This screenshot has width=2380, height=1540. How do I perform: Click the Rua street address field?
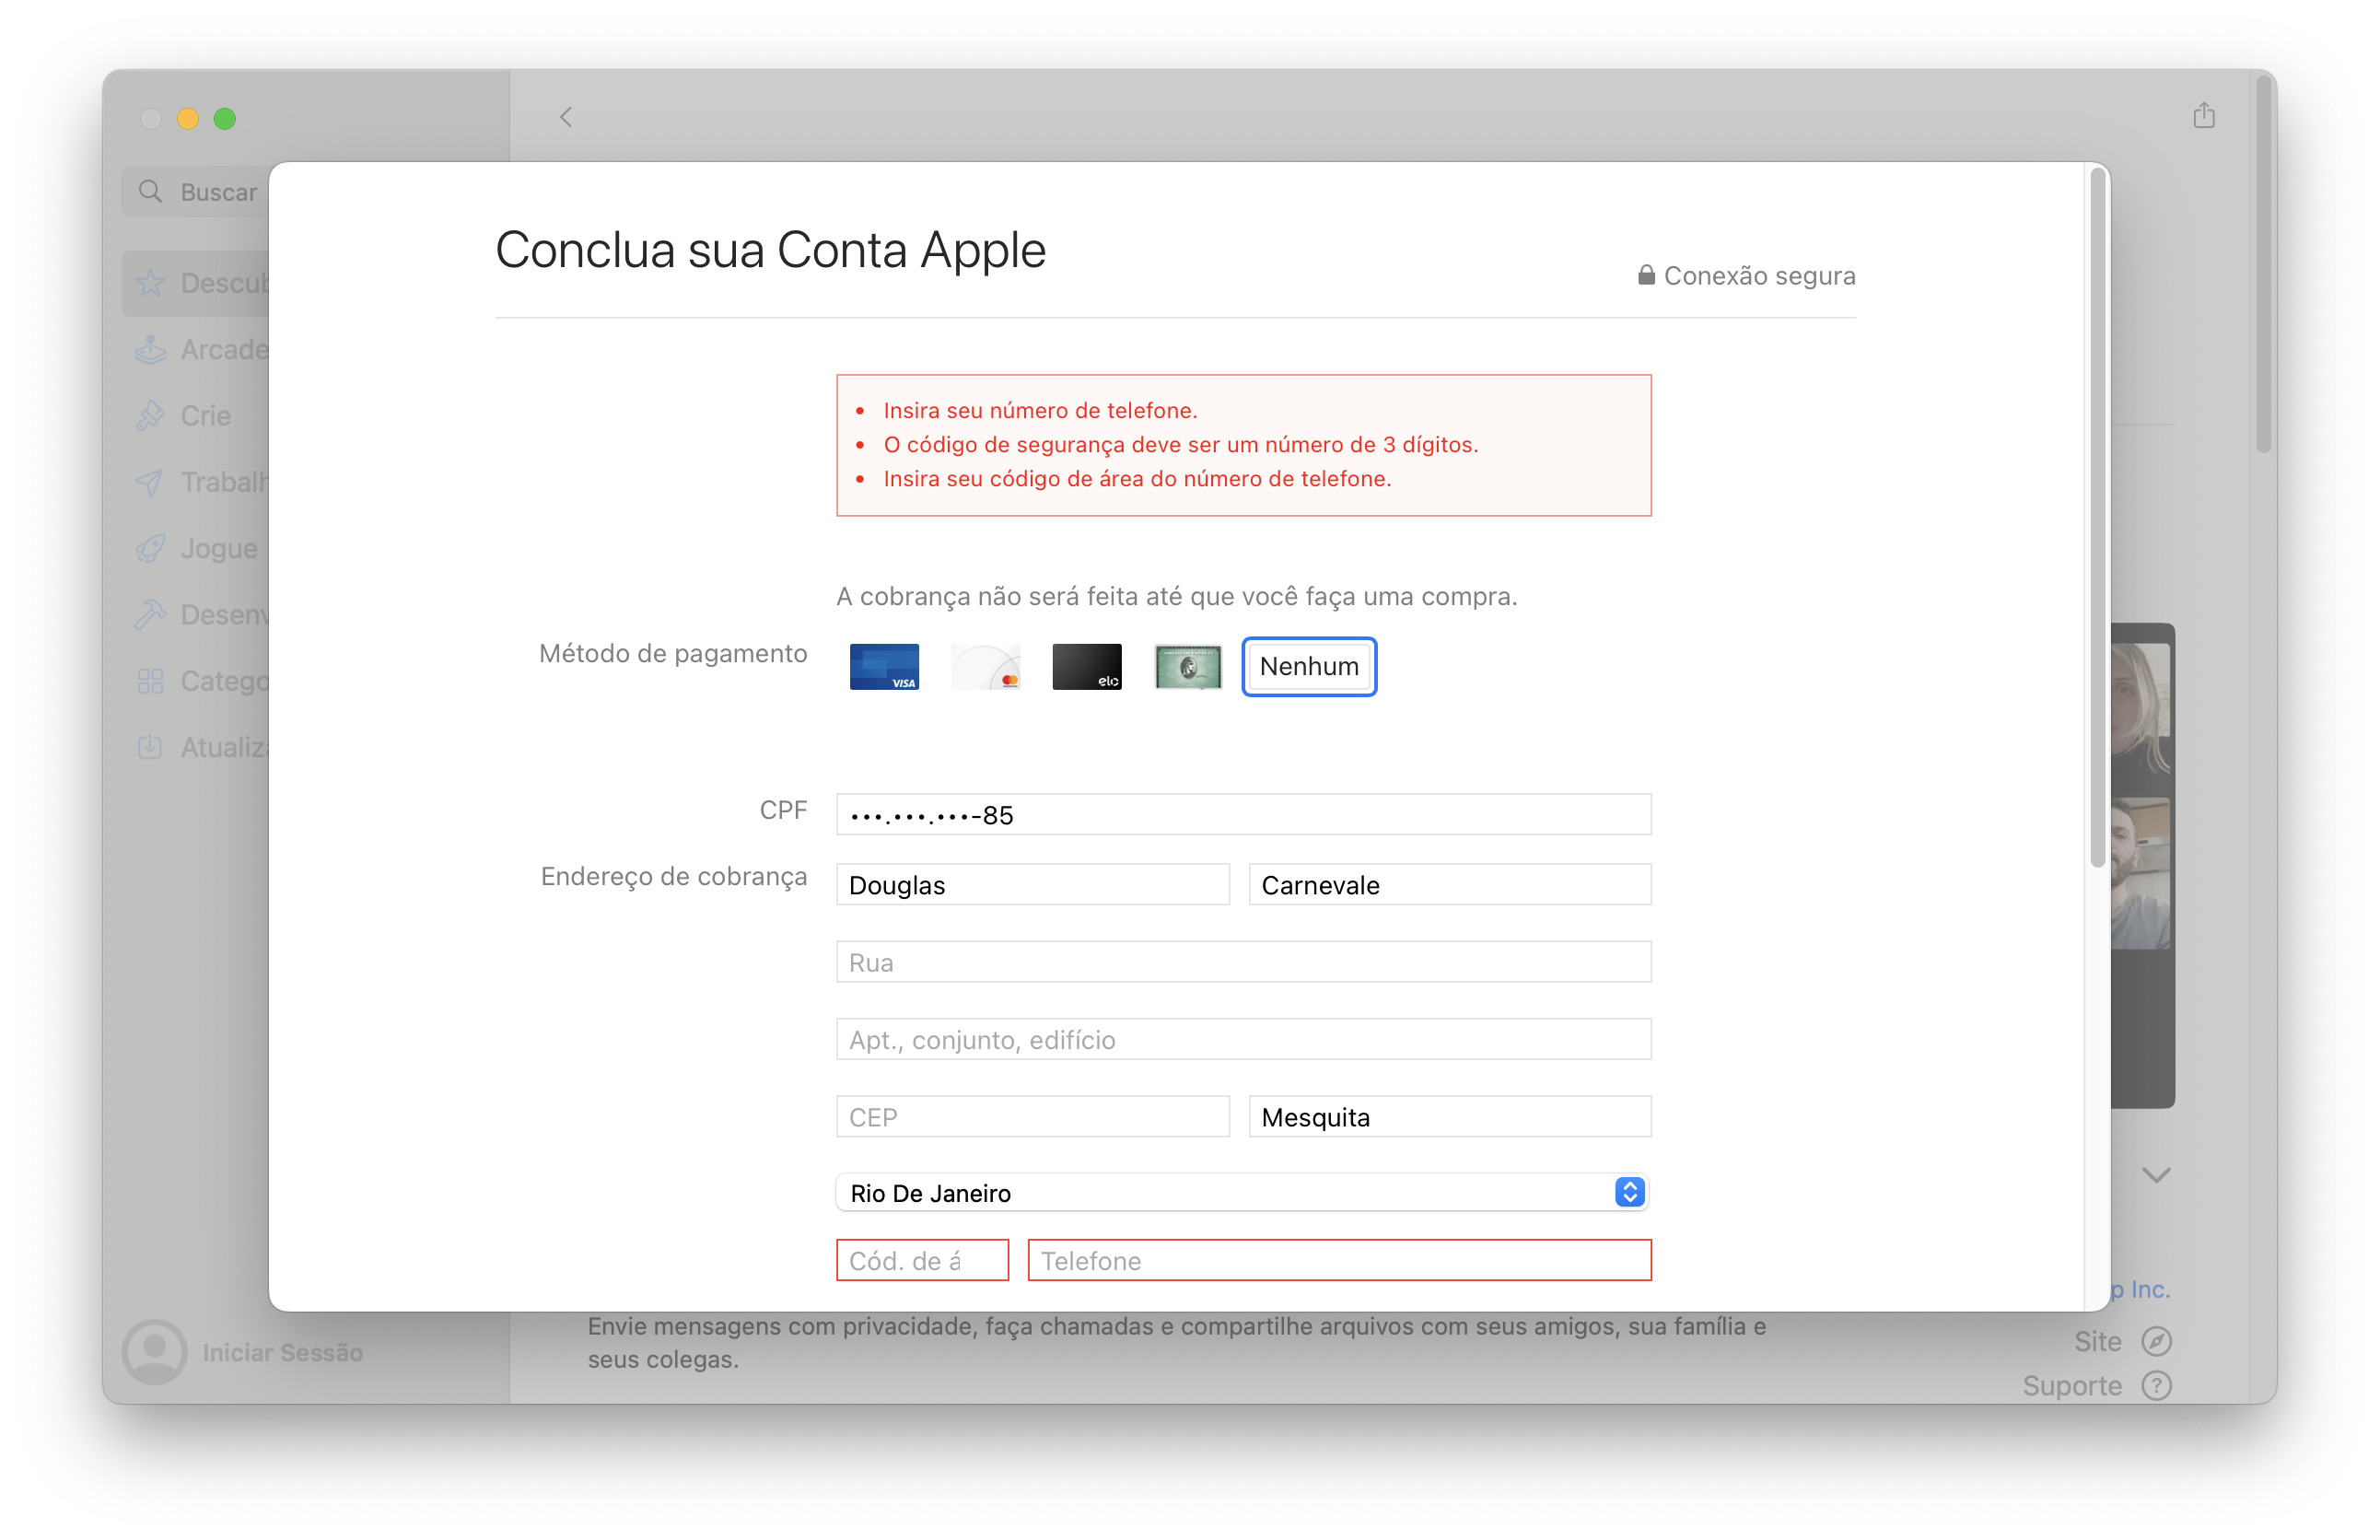1243,962
